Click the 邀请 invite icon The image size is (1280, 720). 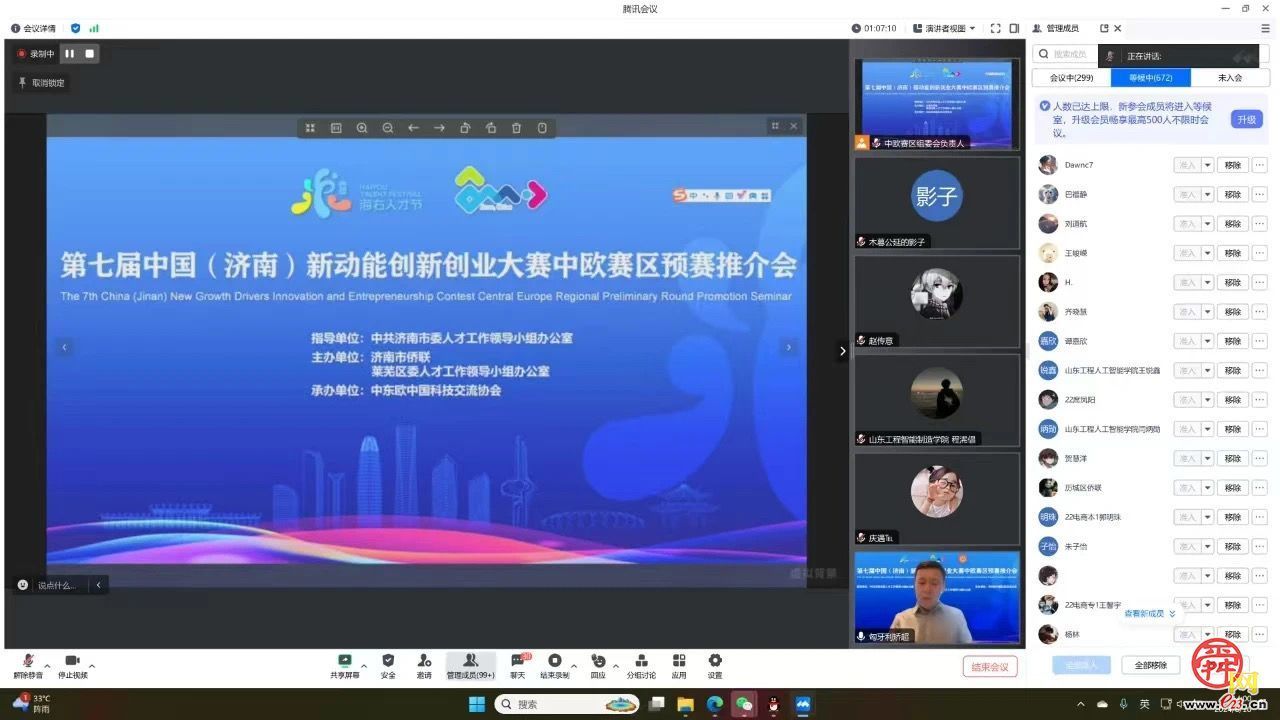point(423,662)
